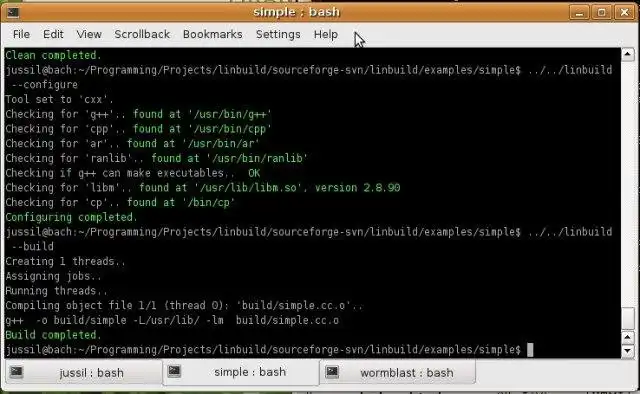Viewport: 640px width, 394px height.
Task: Click the terminal cursor at the last prompt
Action: (x=530, y=350)
